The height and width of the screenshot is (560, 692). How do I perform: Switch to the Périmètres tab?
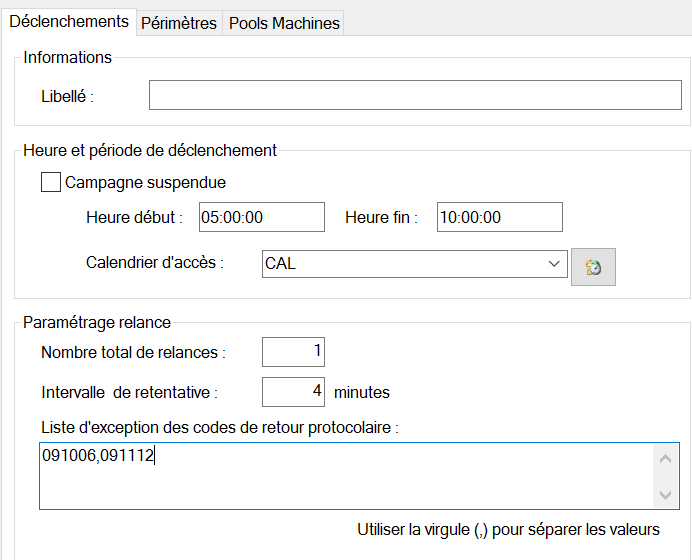pyautogui.click(x=178, y=23)
